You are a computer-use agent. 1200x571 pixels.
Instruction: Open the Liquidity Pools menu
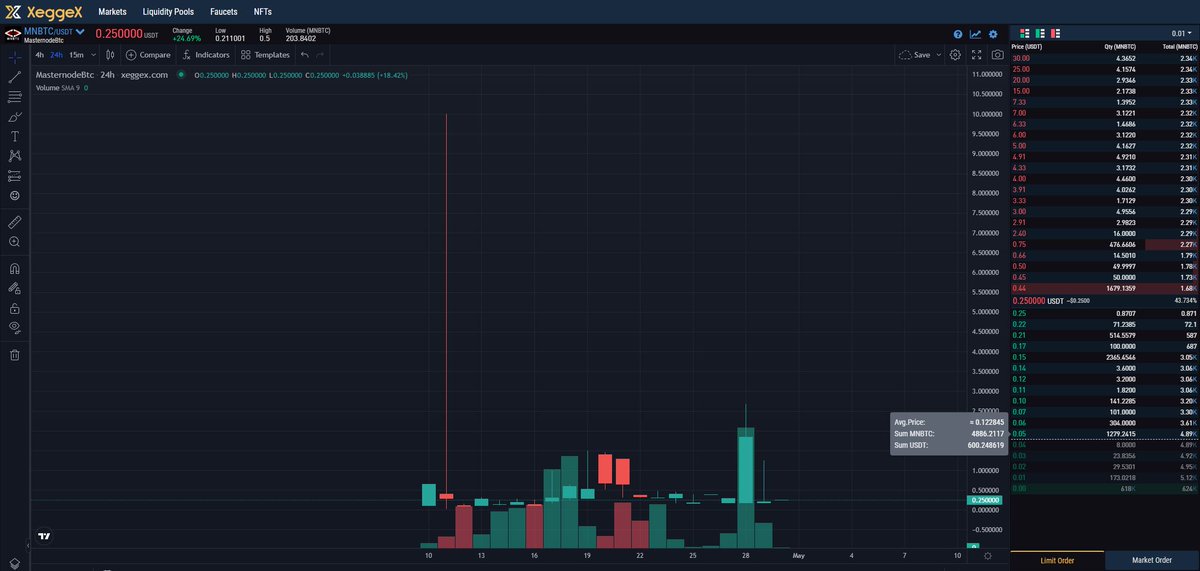(169, 11)
